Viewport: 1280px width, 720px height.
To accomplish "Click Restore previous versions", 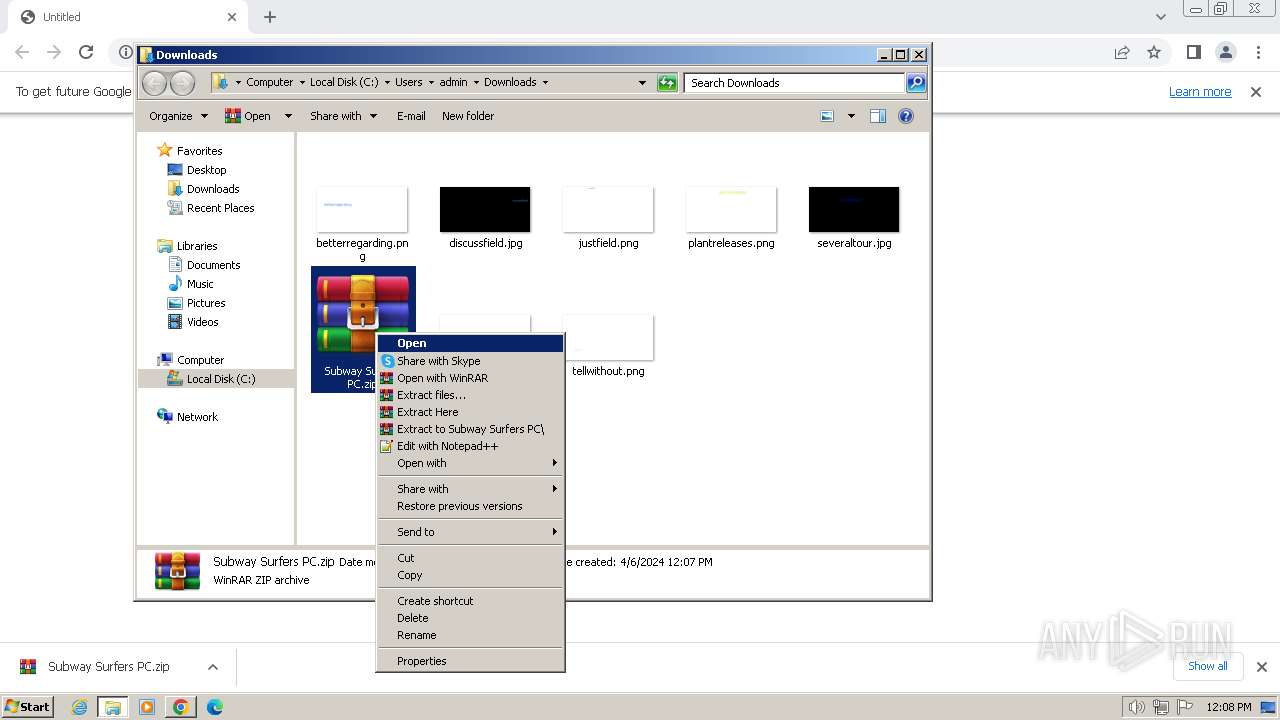I will pos(470,506).
